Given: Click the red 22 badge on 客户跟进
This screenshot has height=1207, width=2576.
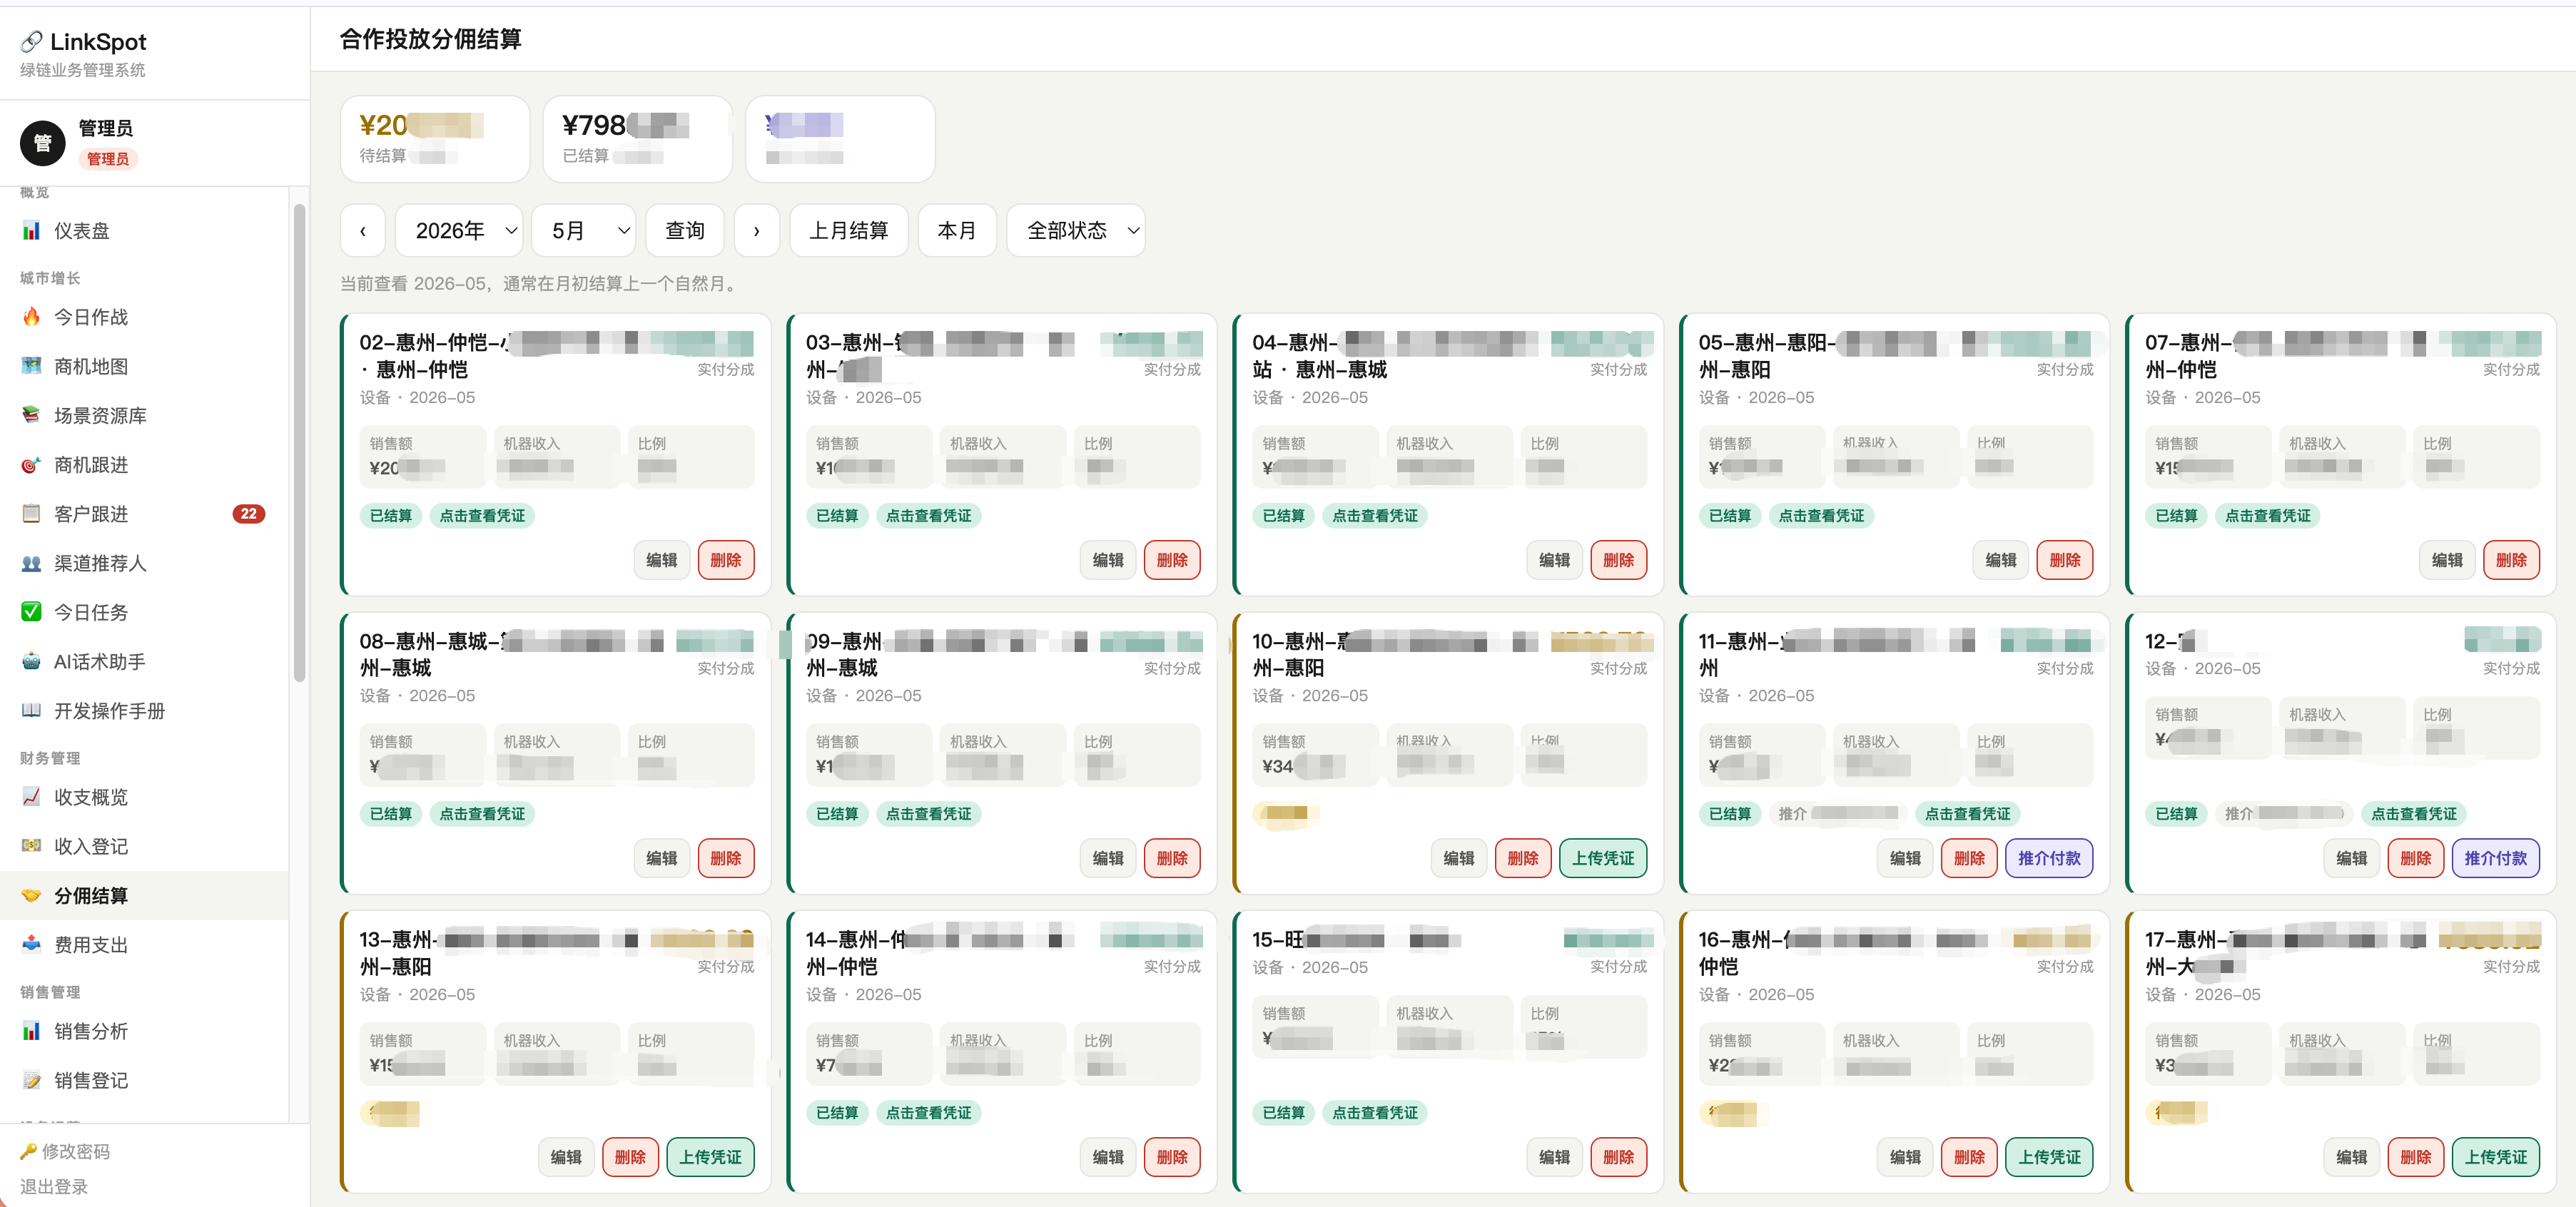Looking at the screenshot, I should [x=249, y=514].
